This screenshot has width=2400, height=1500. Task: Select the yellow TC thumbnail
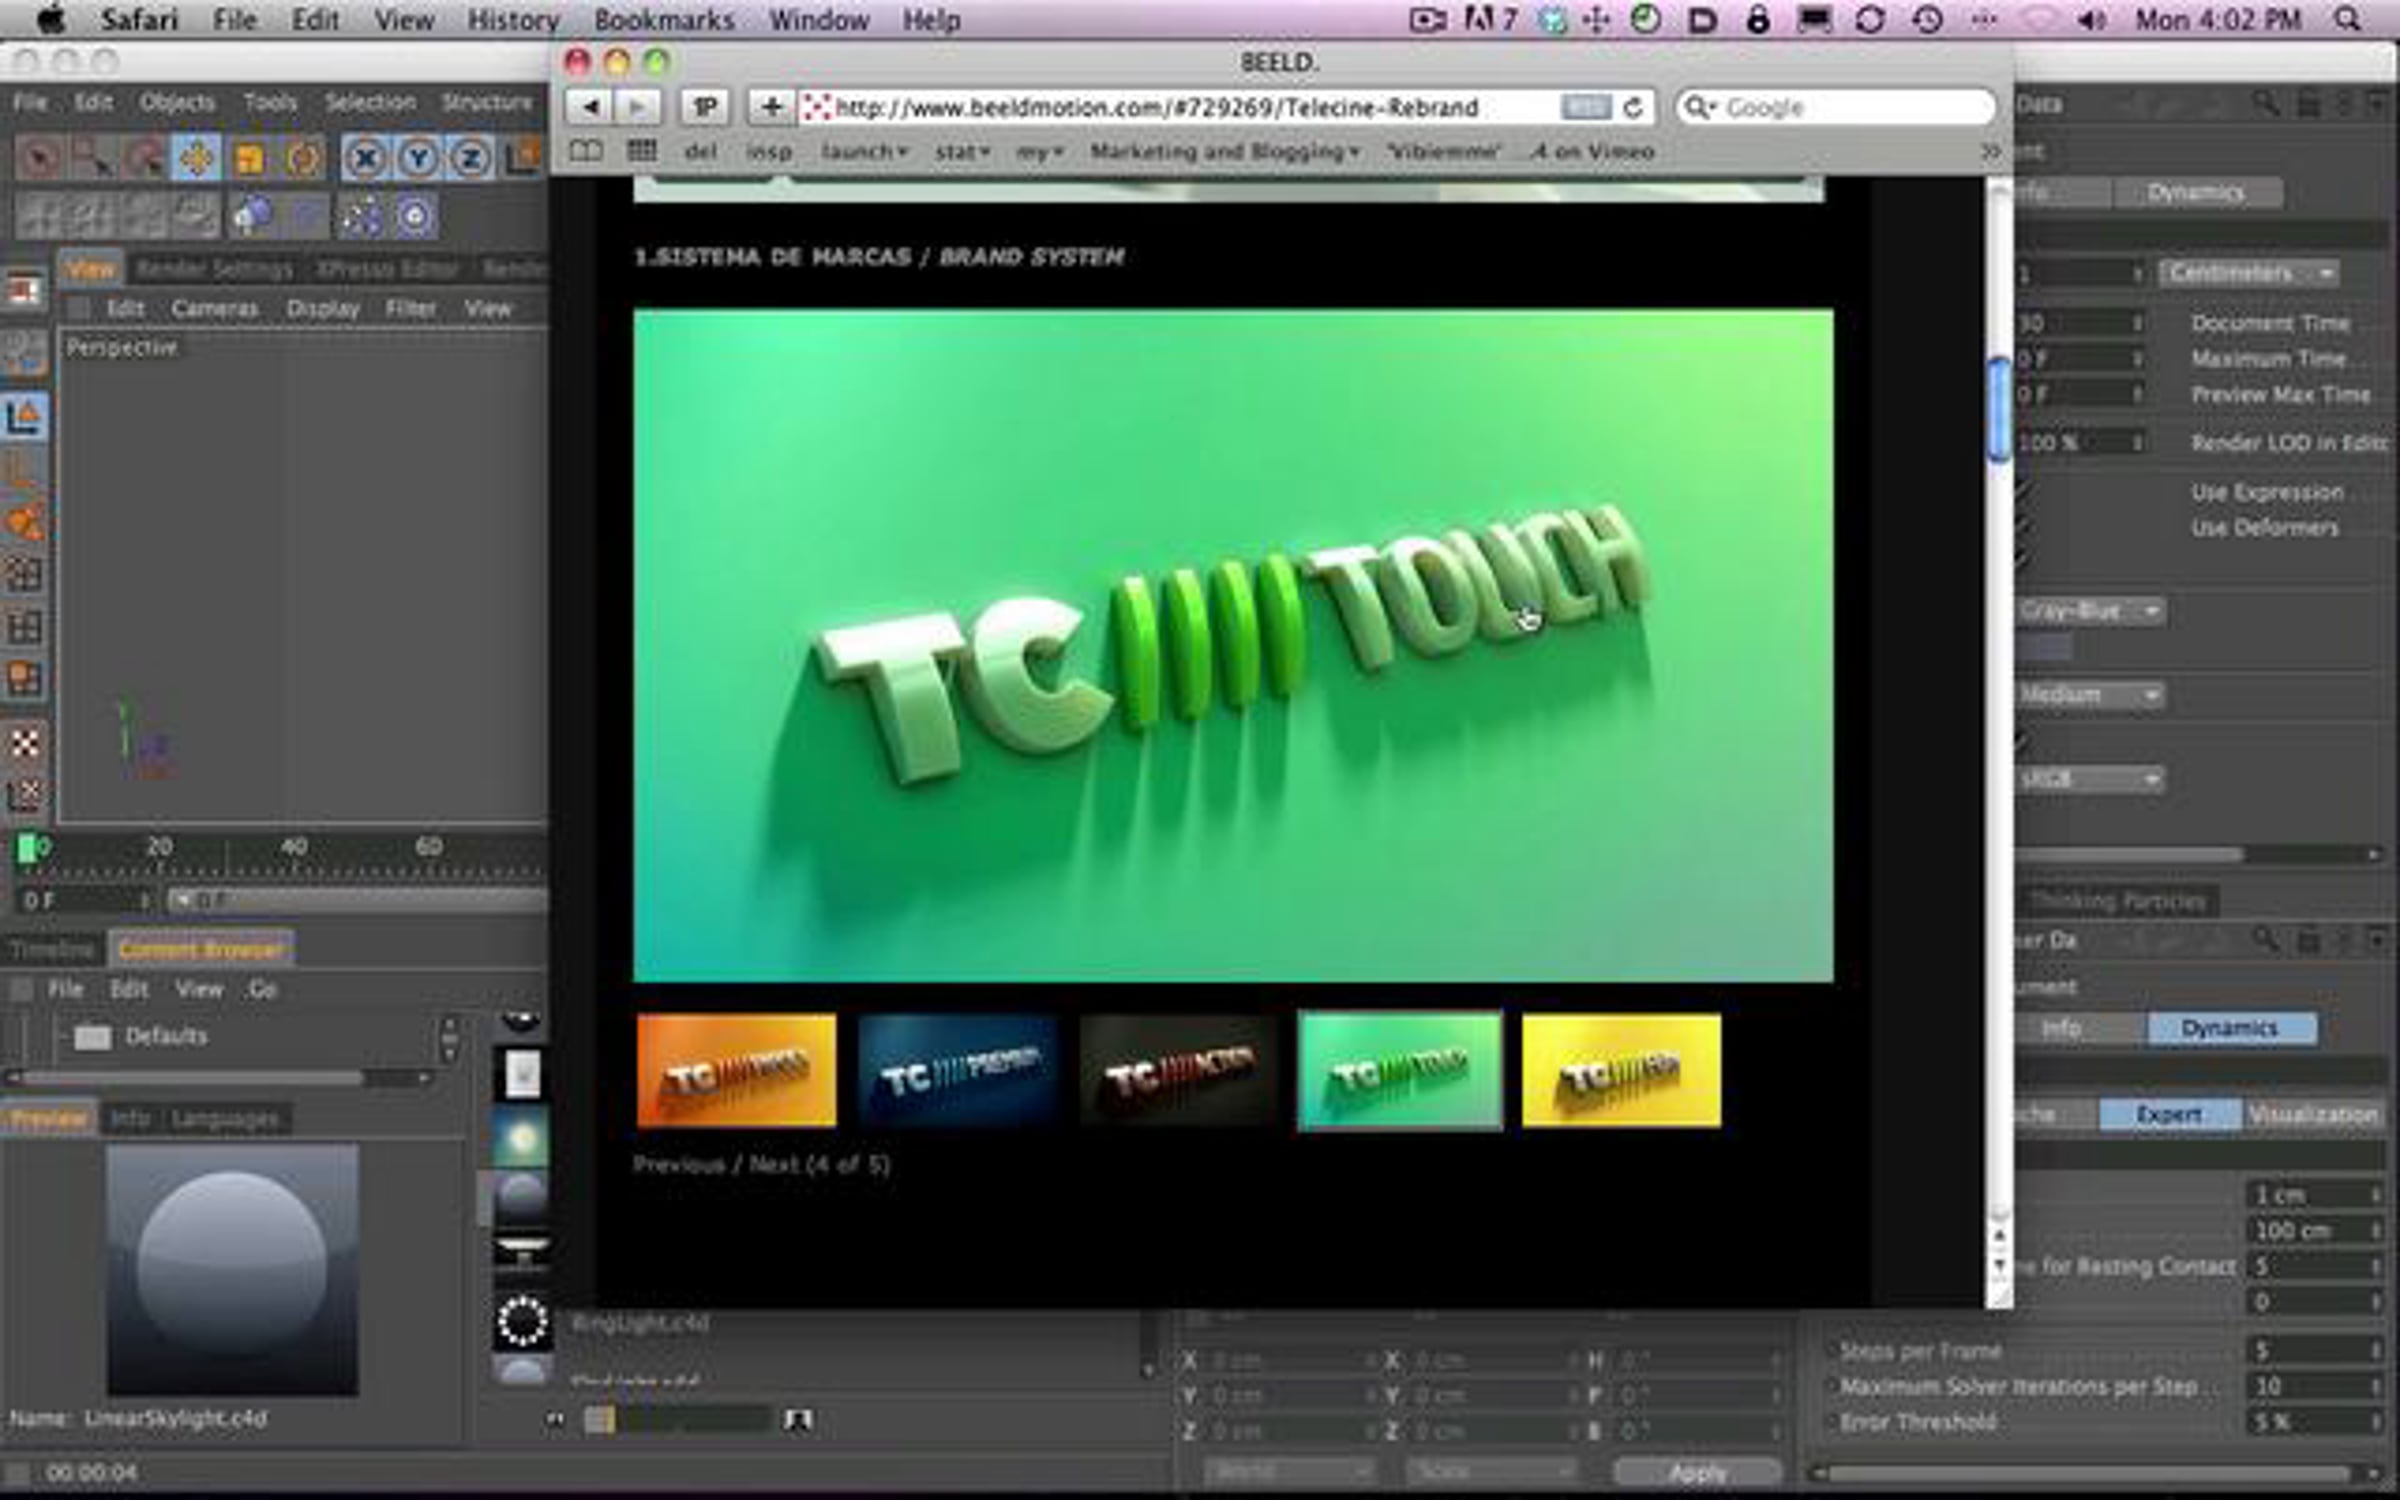click(x=1621, y=1070)
